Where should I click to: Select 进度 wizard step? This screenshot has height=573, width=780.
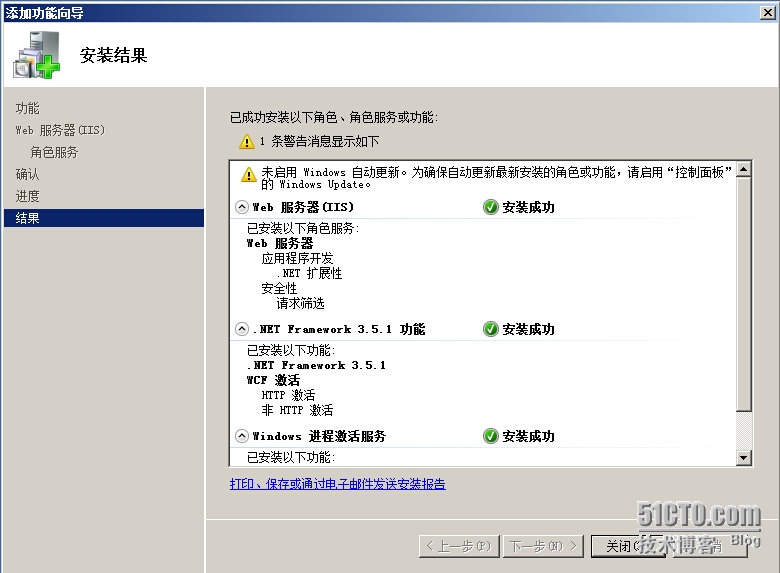(27, 195)
